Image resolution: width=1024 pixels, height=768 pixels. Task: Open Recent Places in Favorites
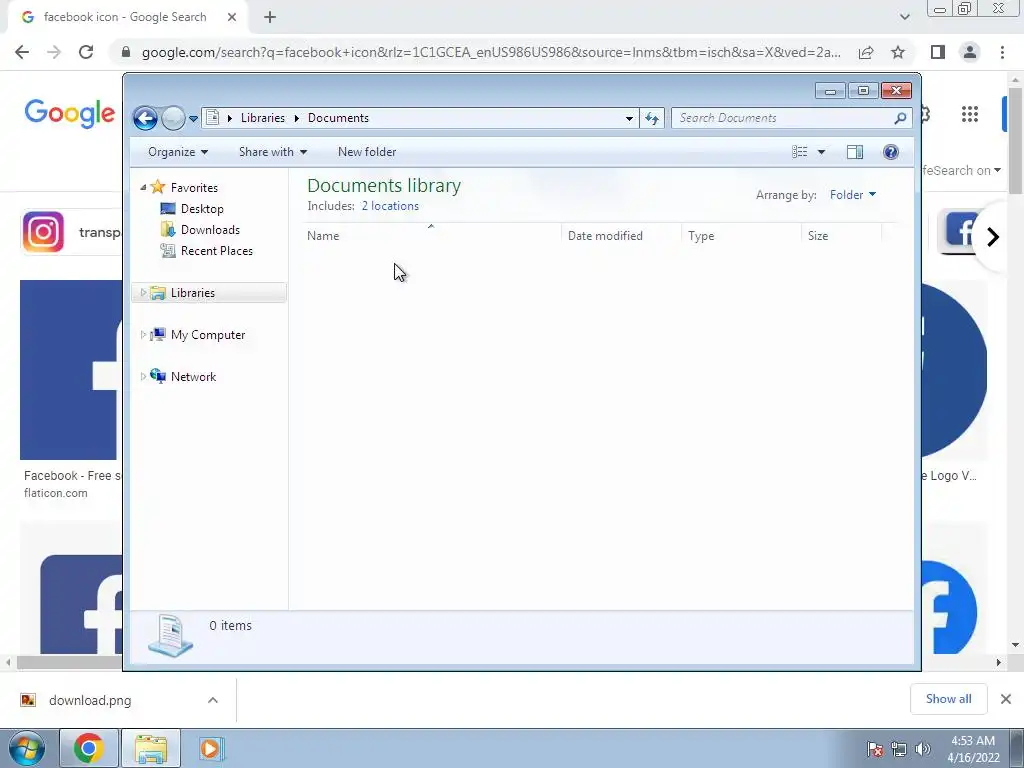[x=217, y=251]
